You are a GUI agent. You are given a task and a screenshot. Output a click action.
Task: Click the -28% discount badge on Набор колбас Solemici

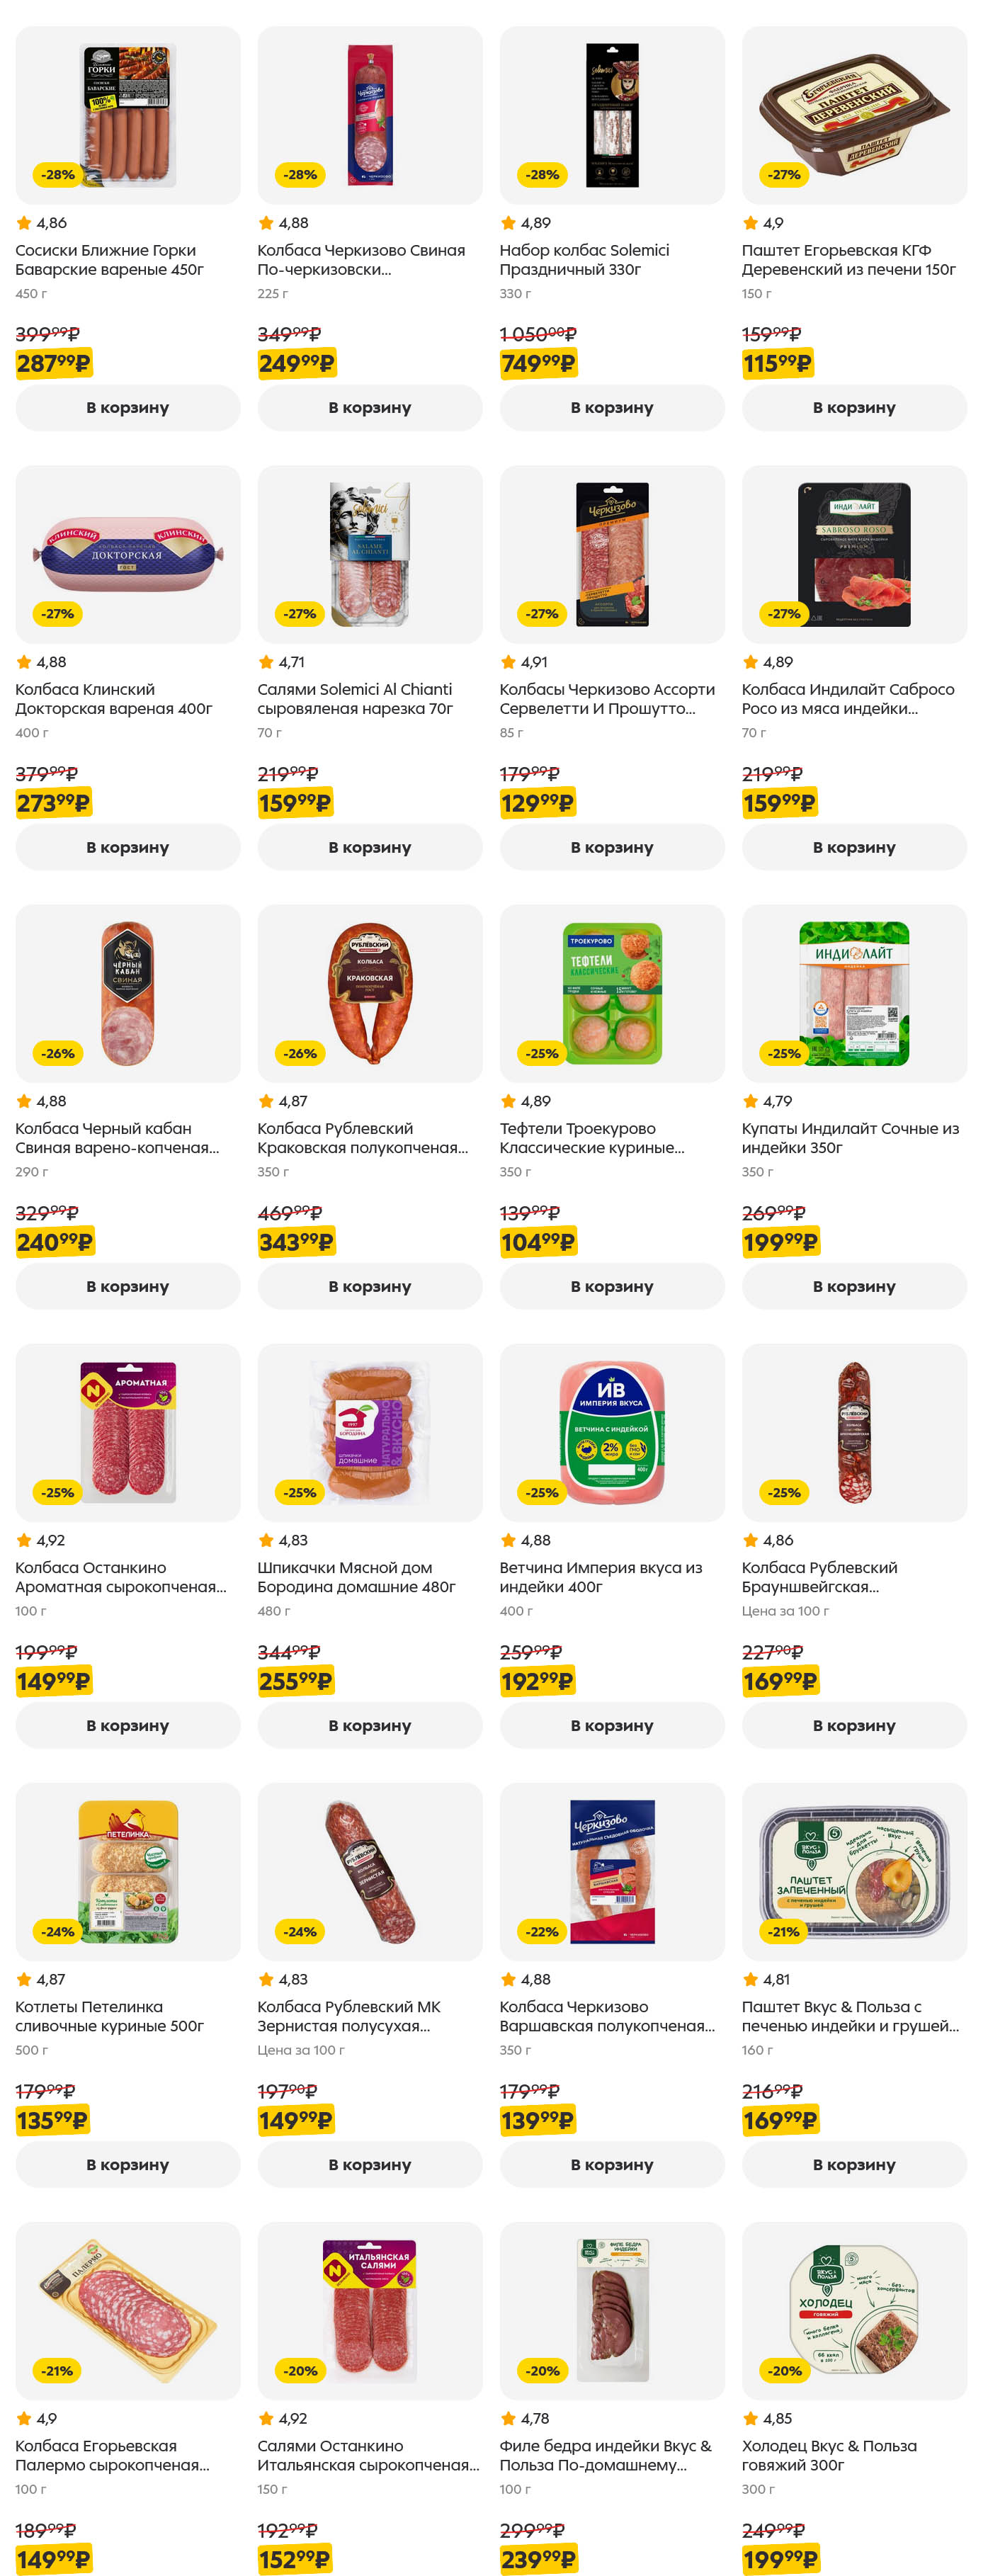(542, 175)
